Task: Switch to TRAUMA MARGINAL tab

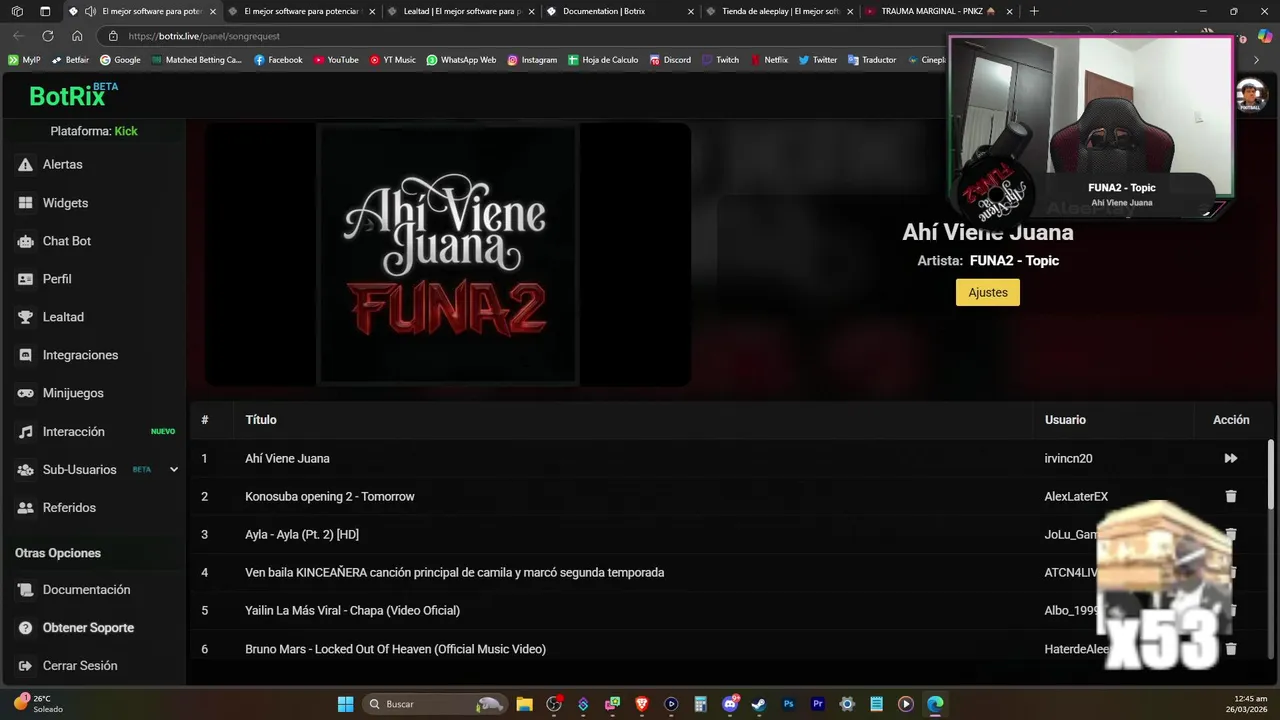Action: click(x=938, y=11)
